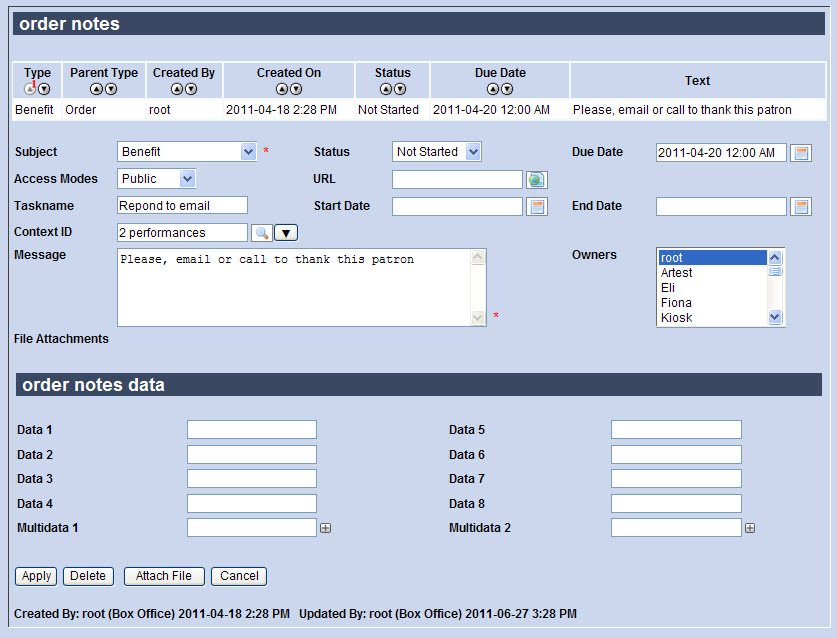
Task: Sort Status column descending
Action: [400, 89]
